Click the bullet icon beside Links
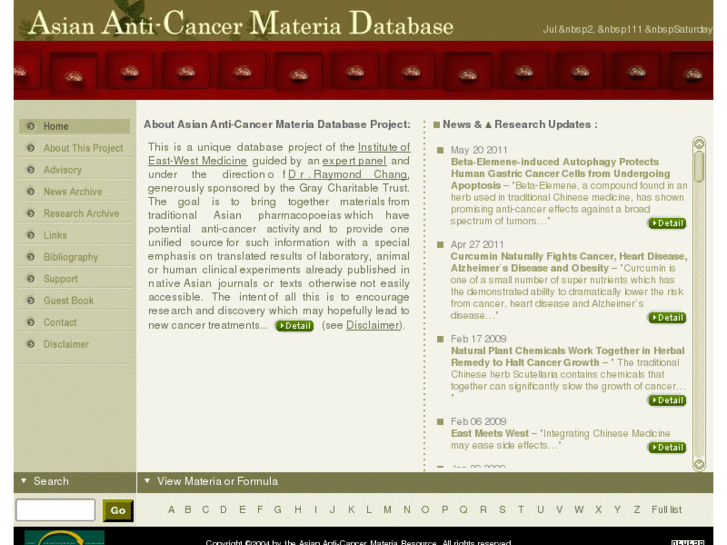The width and height of the screenshot is (727, 545). tap(31, 235)
